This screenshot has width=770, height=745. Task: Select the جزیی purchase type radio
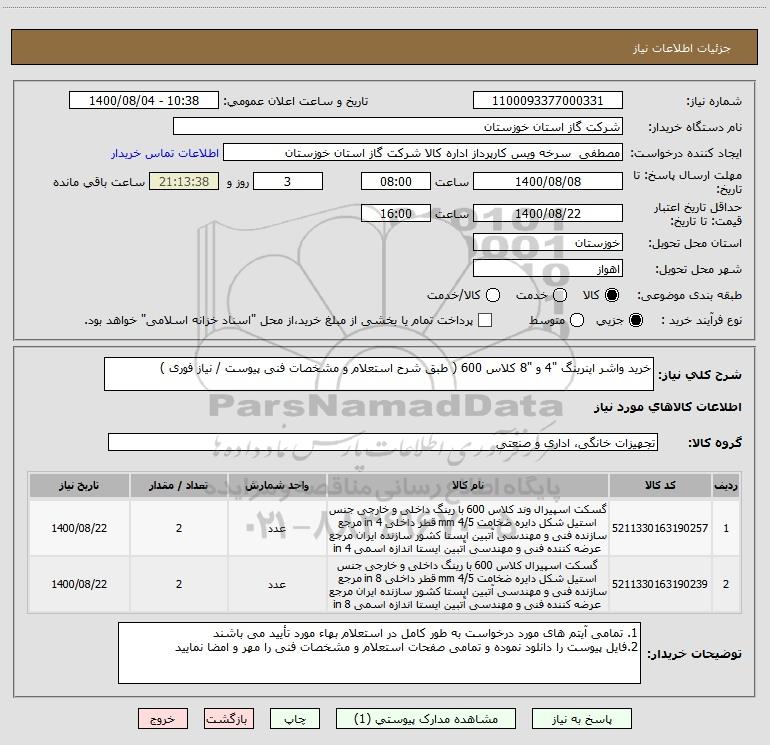tap(636, 320)
